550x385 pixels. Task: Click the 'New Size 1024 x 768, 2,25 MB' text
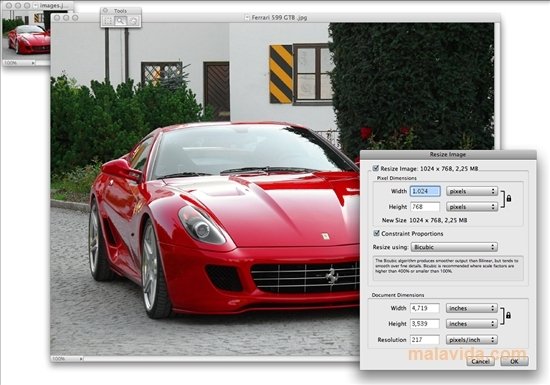pos(424,220)
